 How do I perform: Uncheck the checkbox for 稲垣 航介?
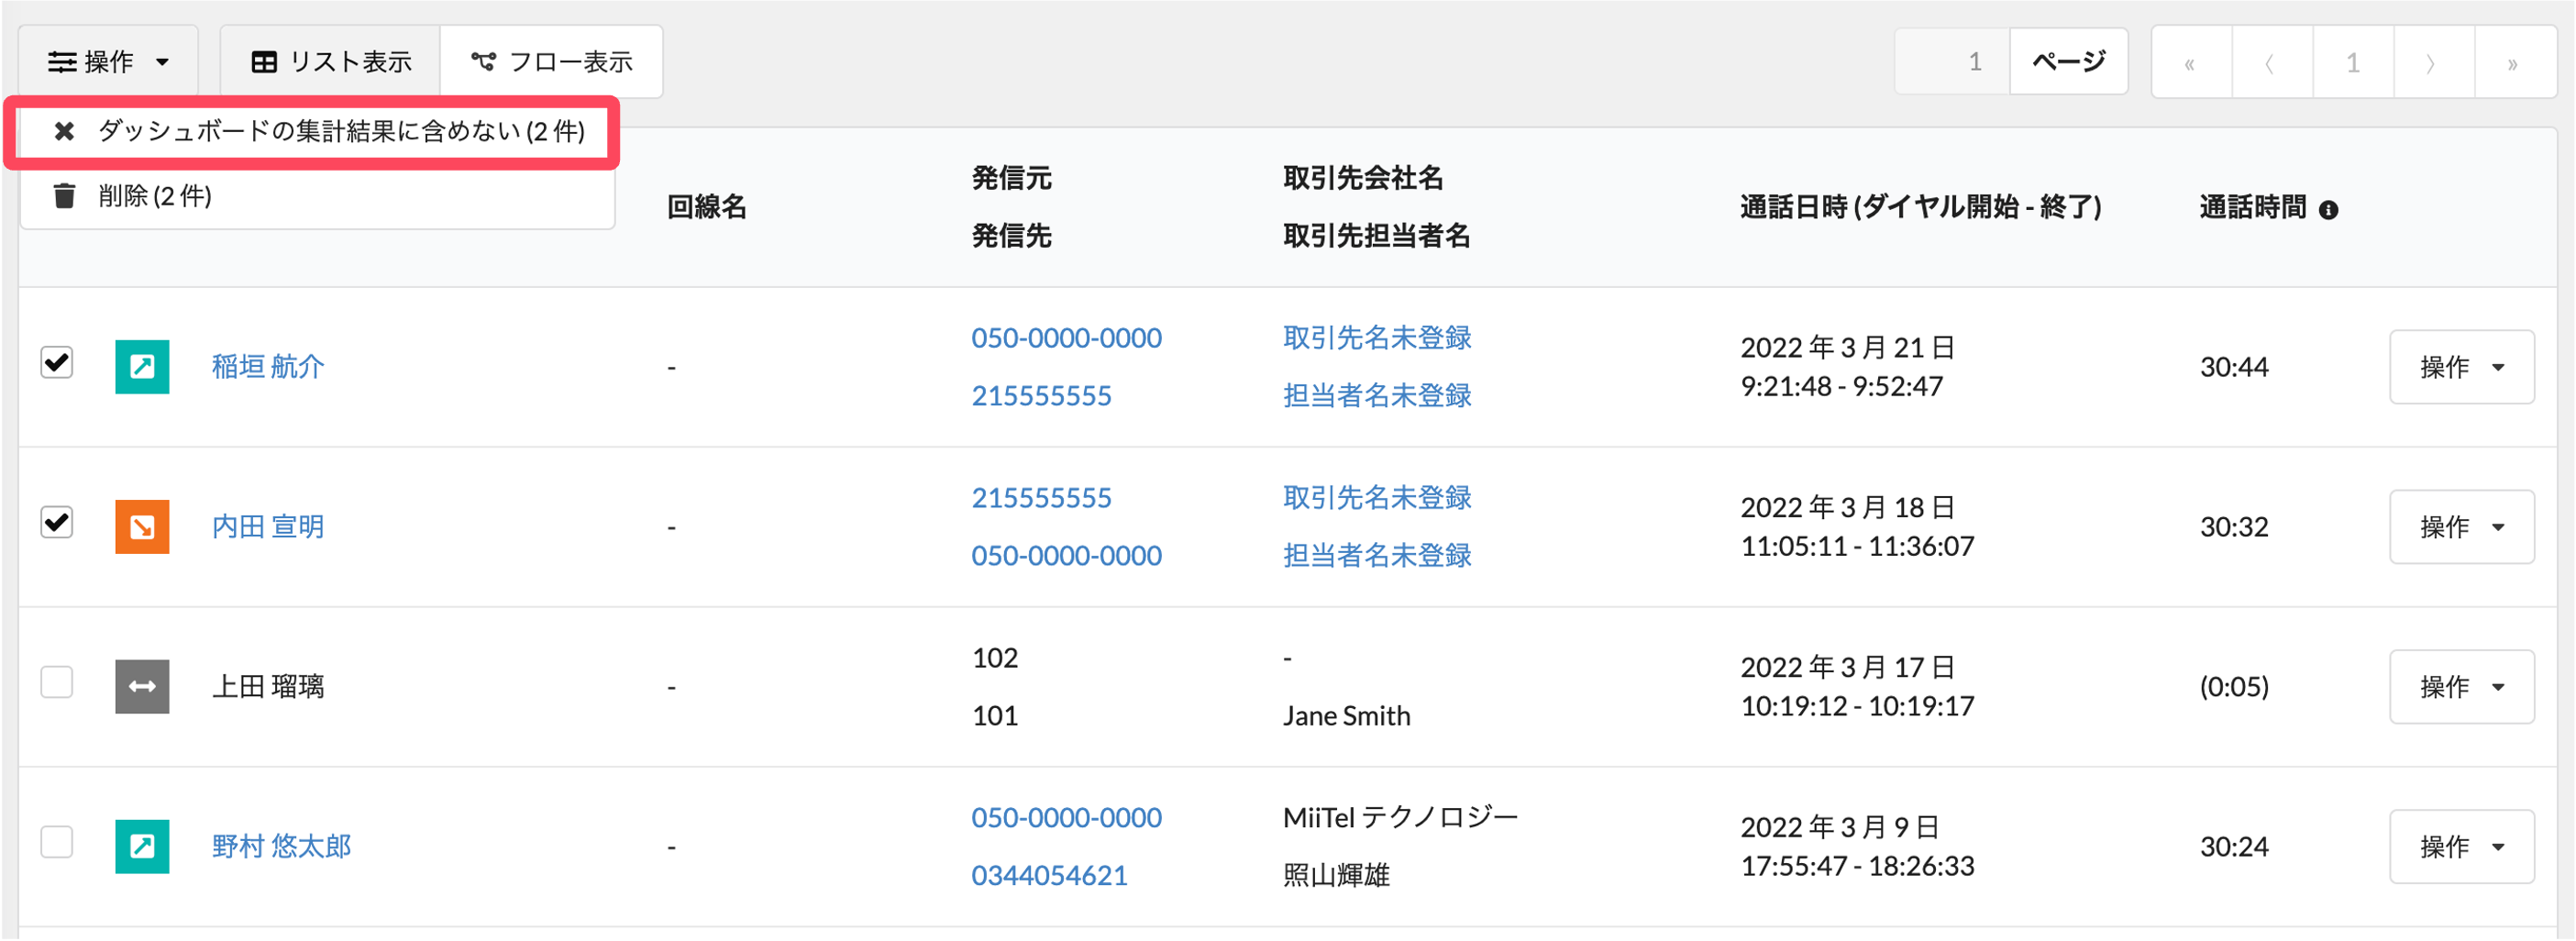tap(57, 362)
